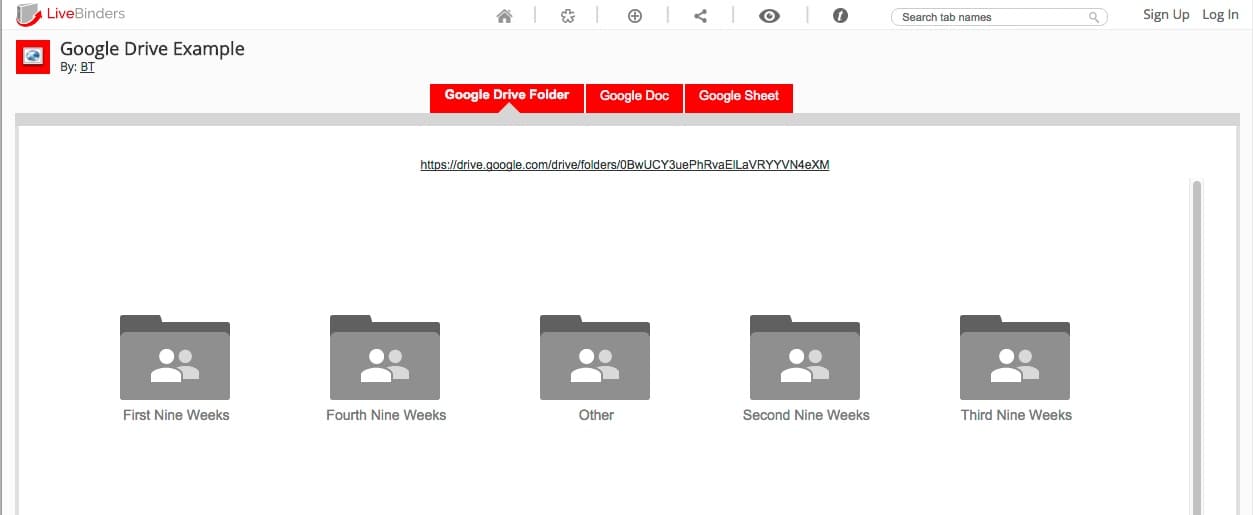Click the vertical scrollbar of the content frame

pos(1197,347)
